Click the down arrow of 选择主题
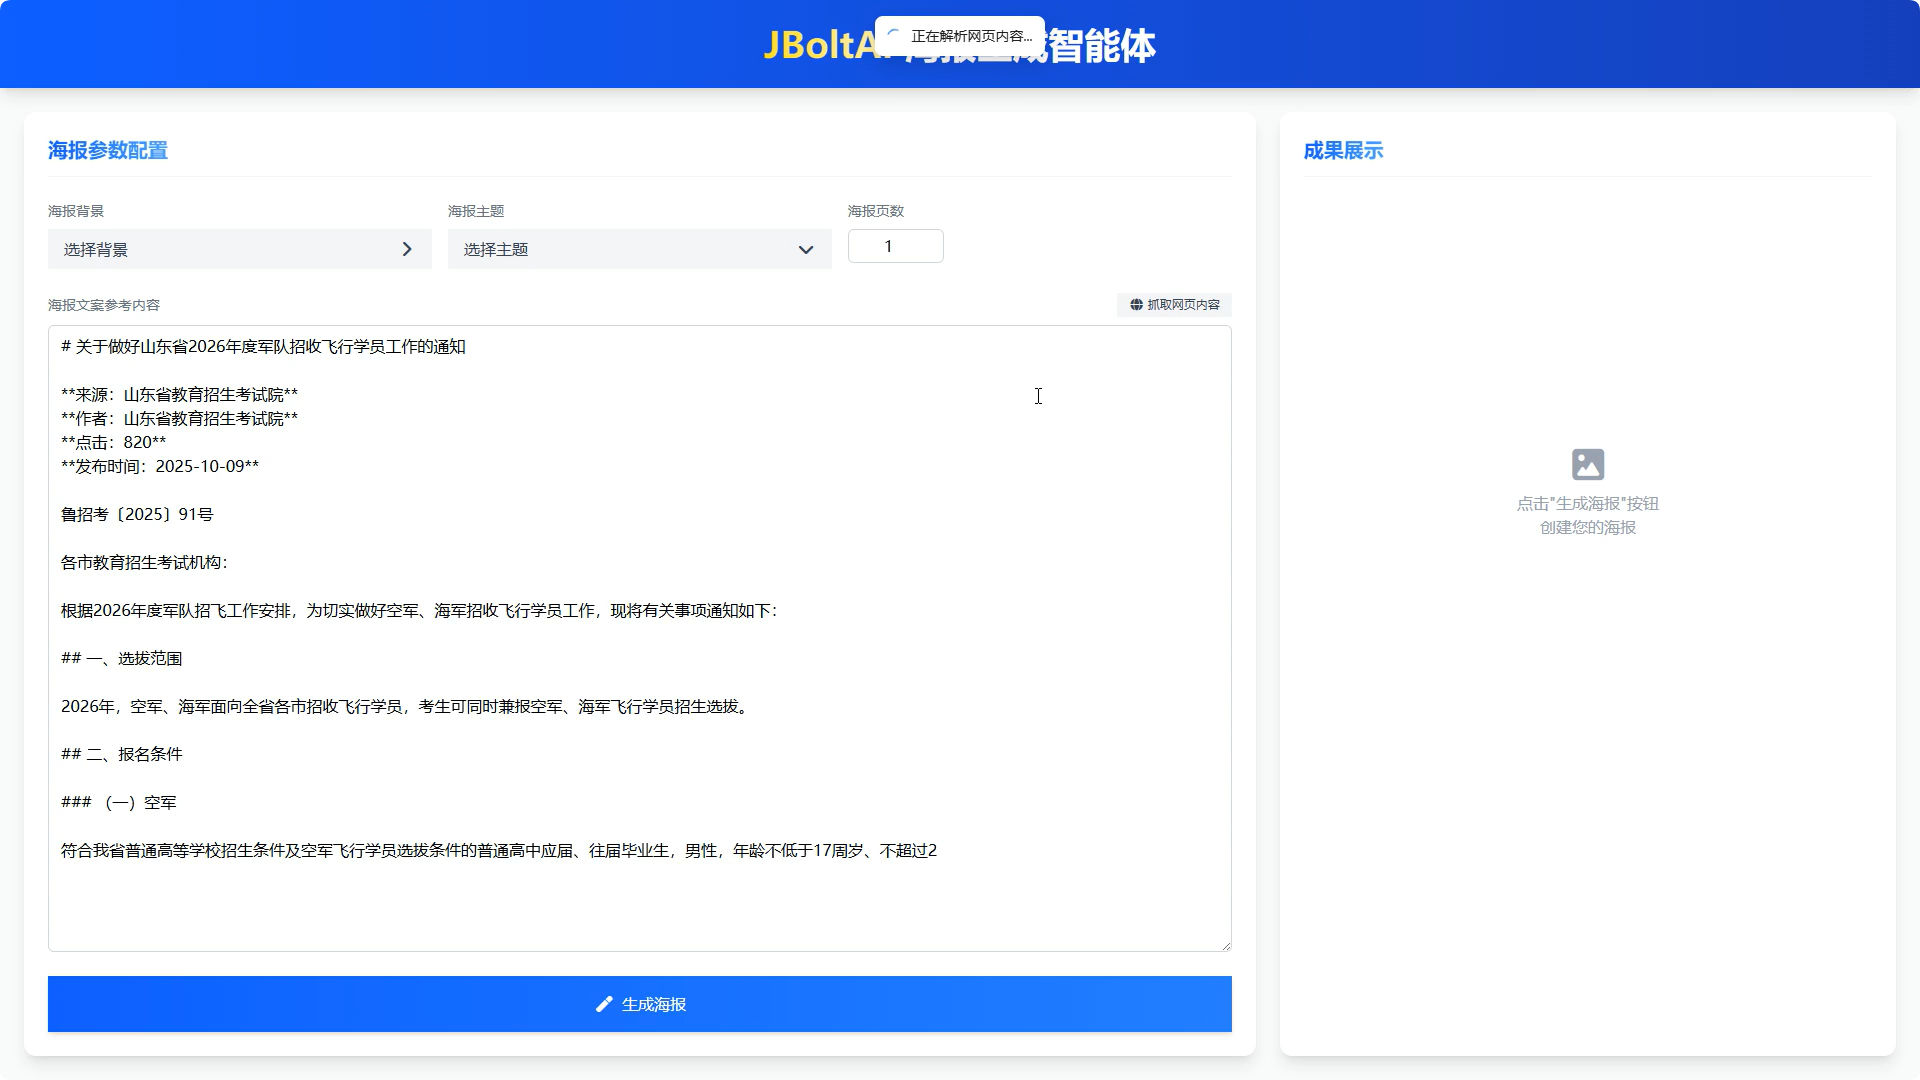This screenshot has height=1080, width=1920. click(806, 250)
